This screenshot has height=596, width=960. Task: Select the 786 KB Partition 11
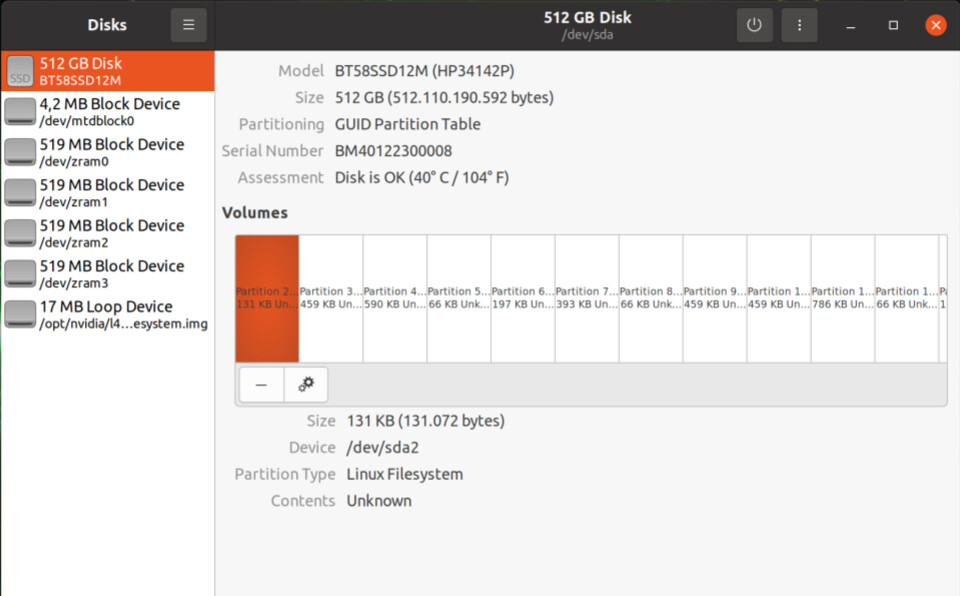(x=843, y=295)
